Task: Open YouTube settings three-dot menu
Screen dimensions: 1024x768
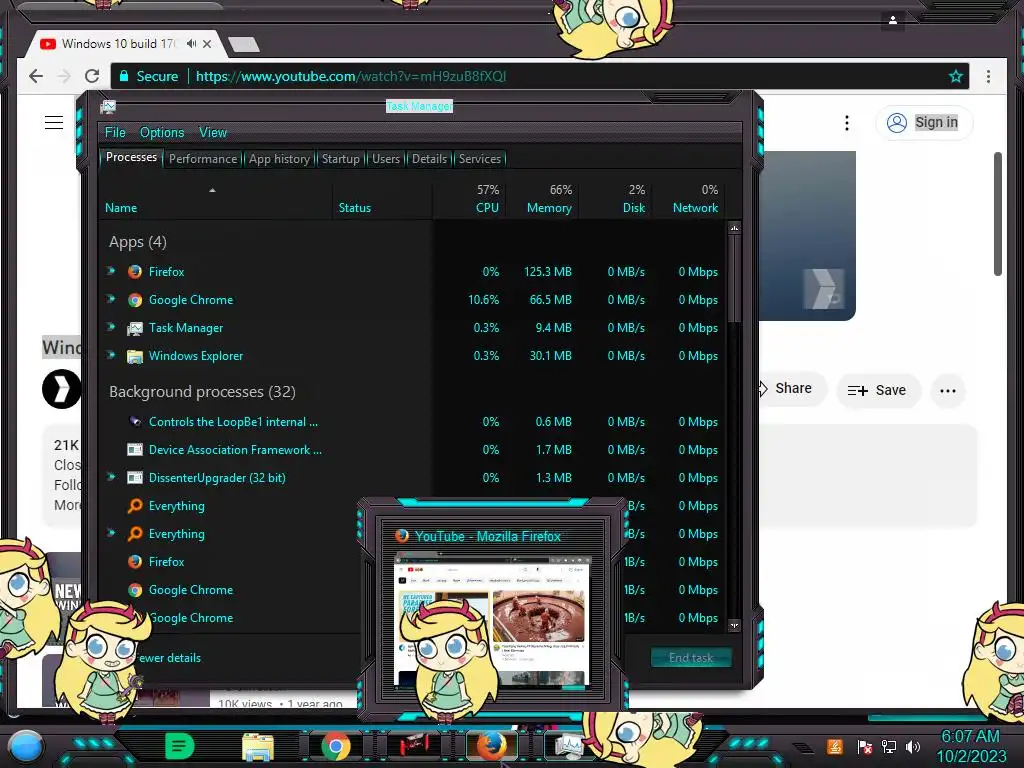Action: [846, 123]
